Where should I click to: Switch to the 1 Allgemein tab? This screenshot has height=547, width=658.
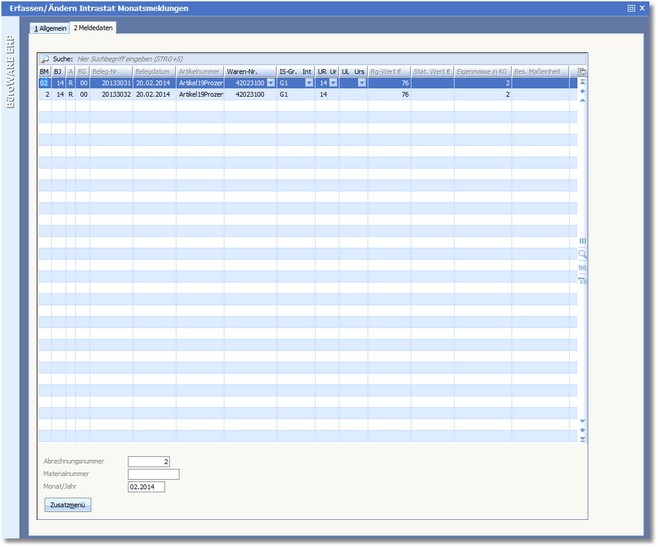(x=51, y=28)
